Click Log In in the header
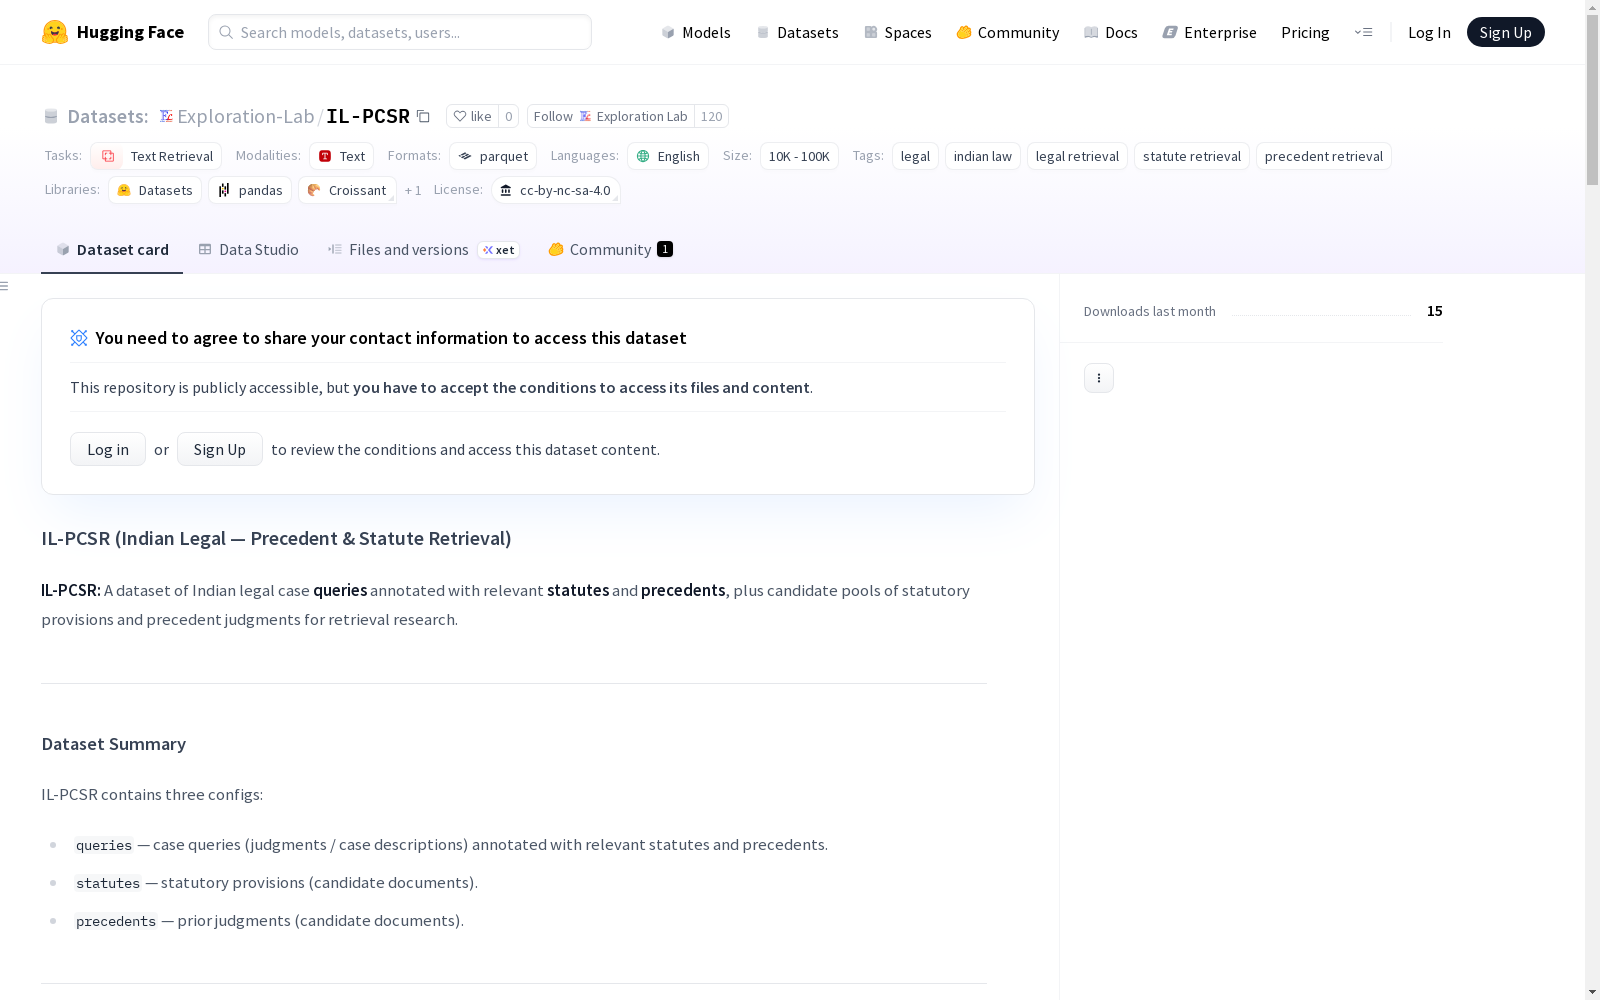 tap(1429, 32)
